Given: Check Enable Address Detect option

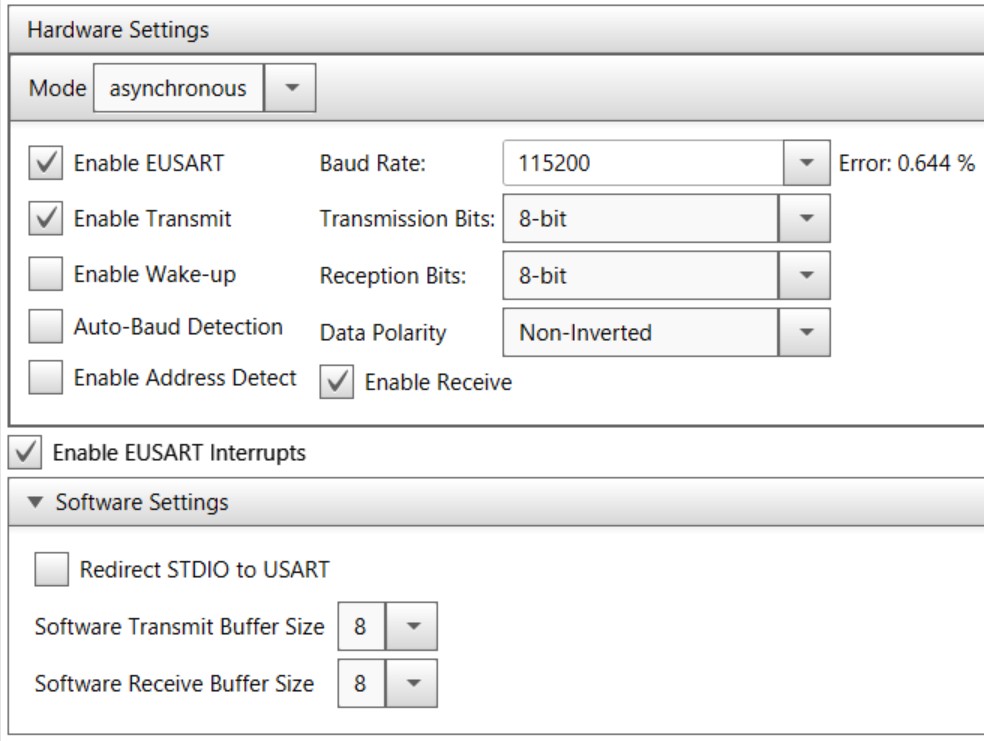Looking at the screenshot, I should (44, 378).
